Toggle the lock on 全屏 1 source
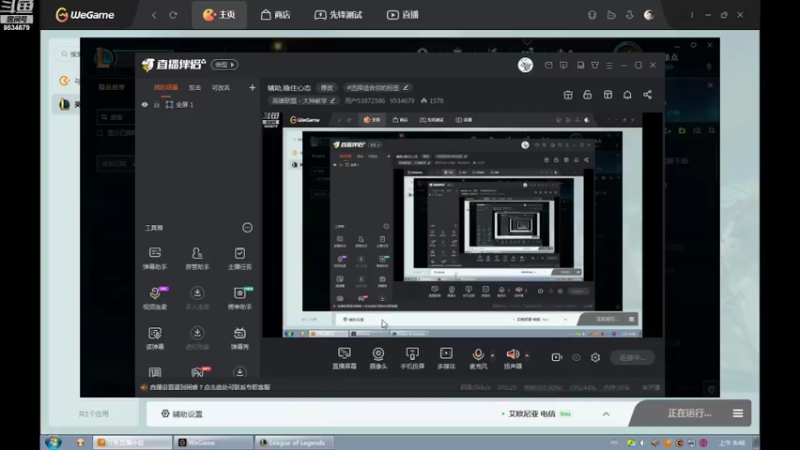 click(x=157, y=105)
